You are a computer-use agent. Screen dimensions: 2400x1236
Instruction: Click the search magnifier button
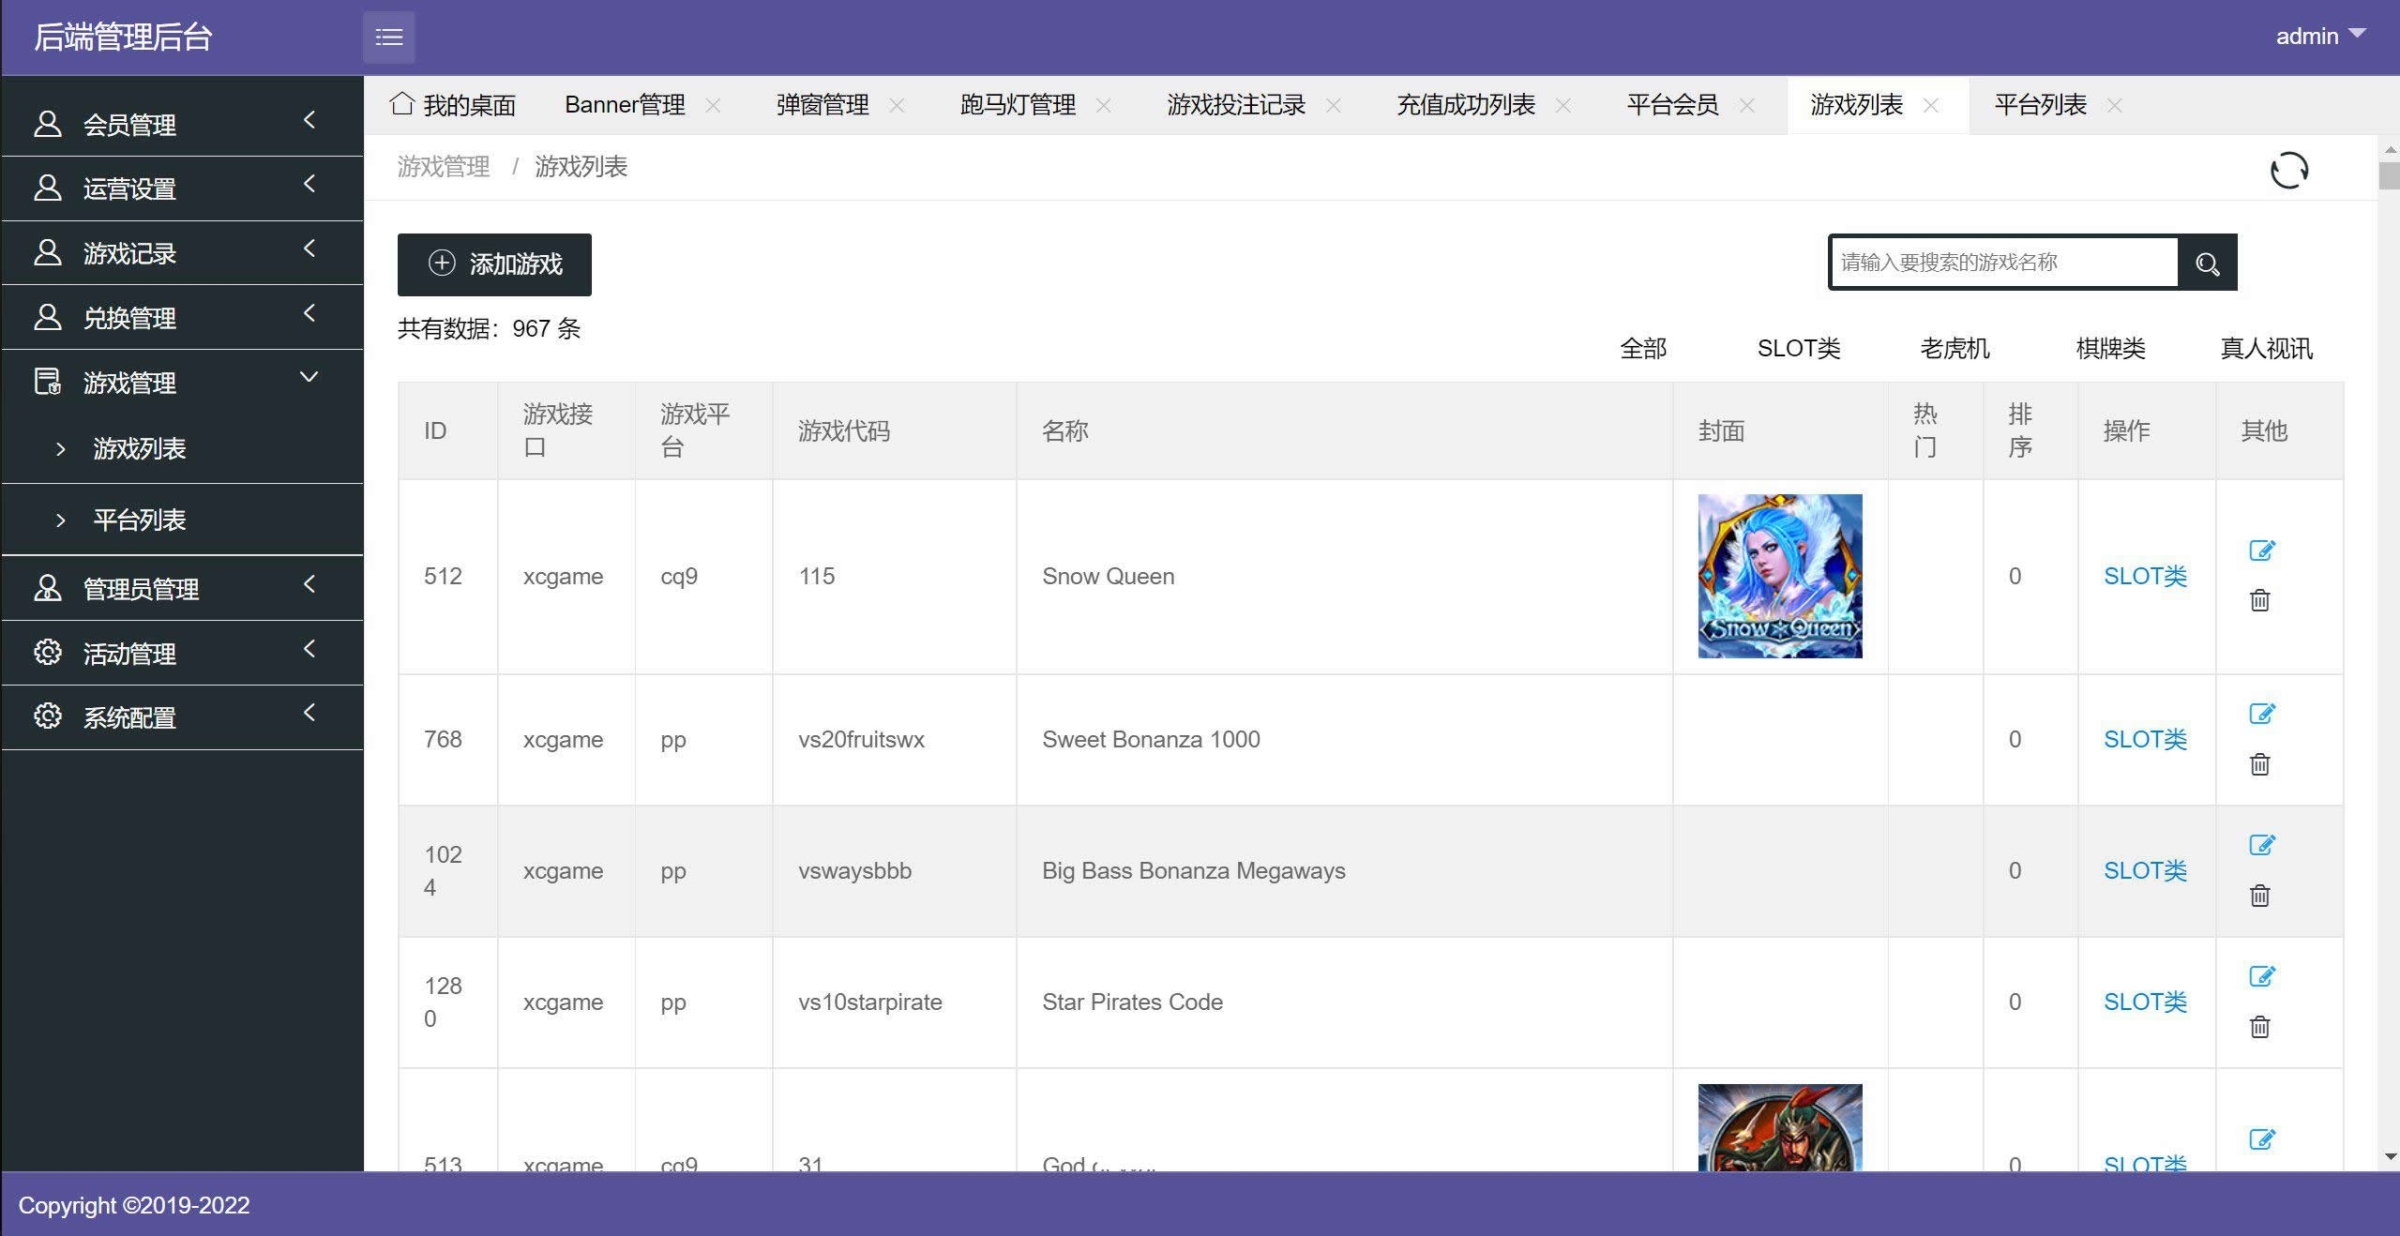pos(2207,263)
